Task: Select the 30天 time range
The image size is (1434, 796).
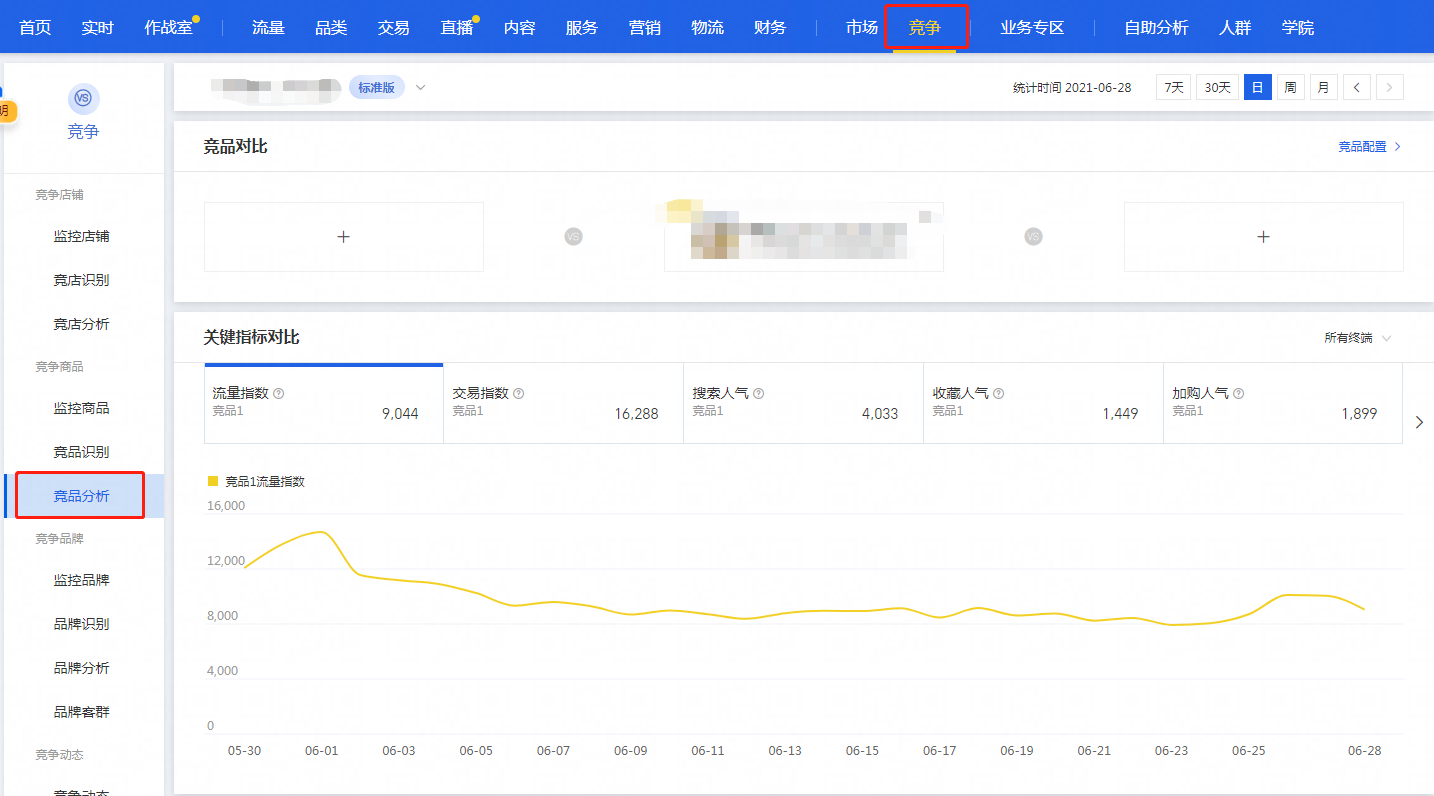Action: pyautogui.click(x=1217, y=87)
